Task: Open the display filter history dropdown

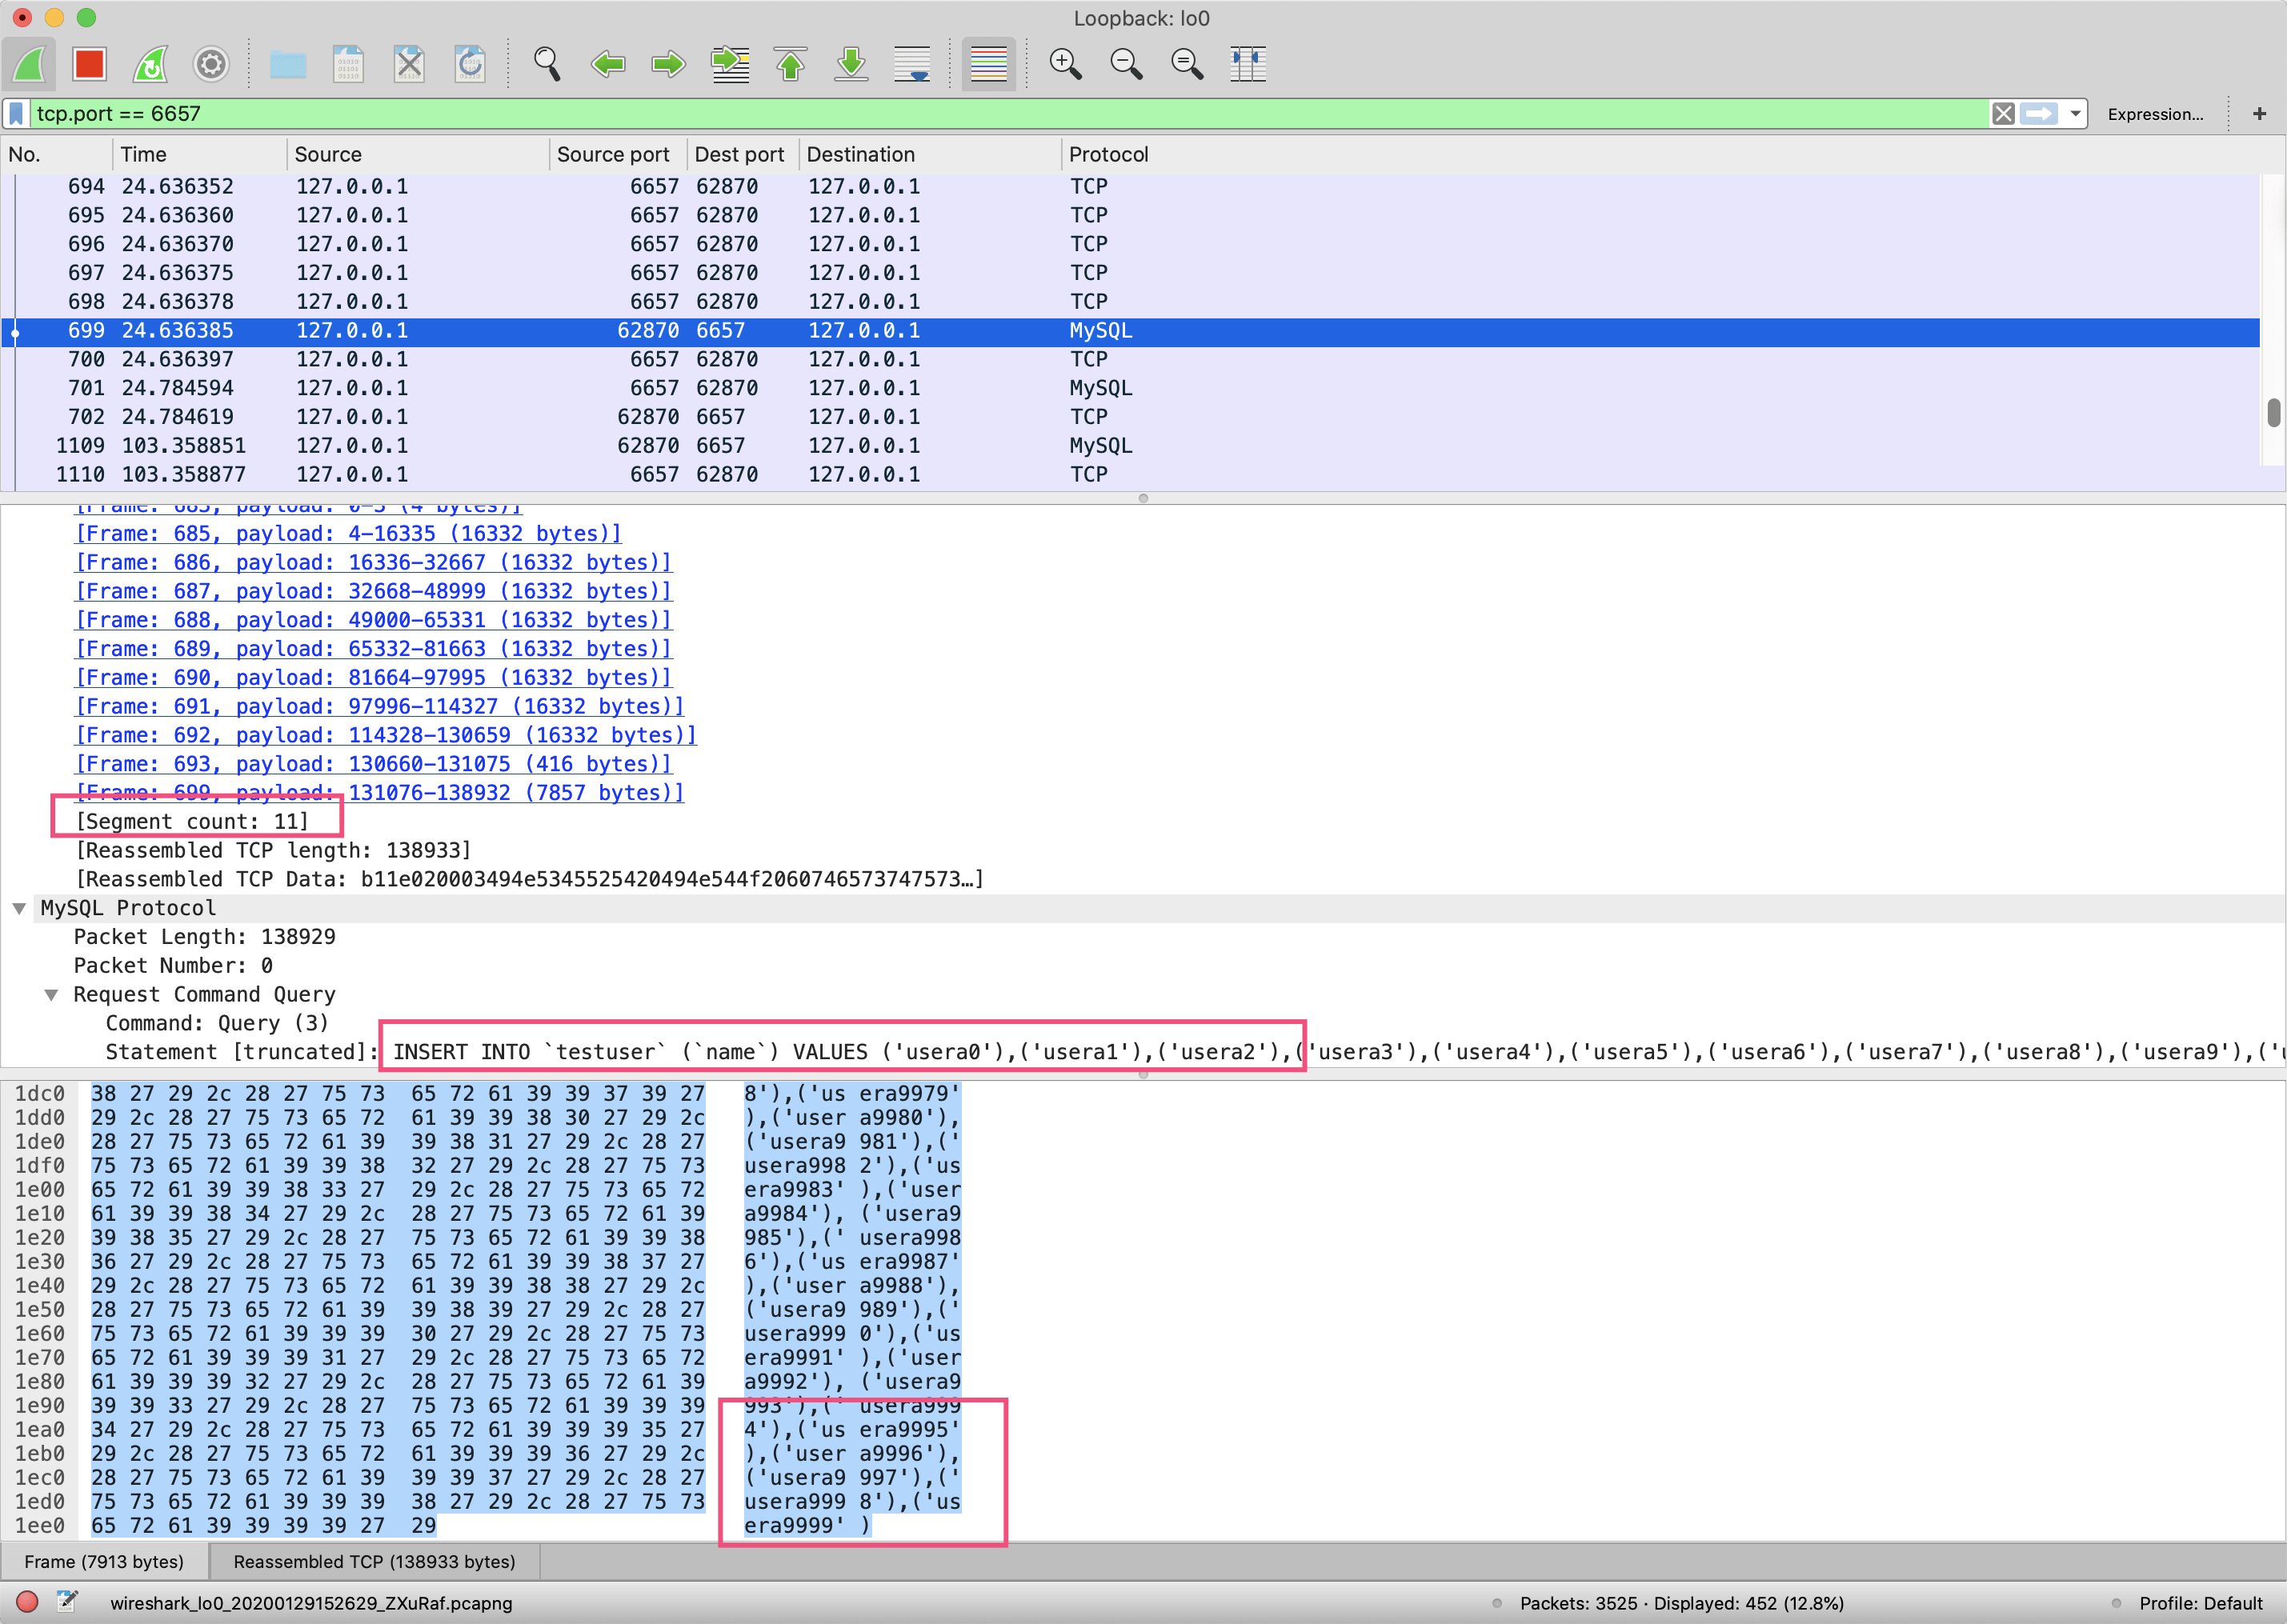Action: tap(2076, 114)
